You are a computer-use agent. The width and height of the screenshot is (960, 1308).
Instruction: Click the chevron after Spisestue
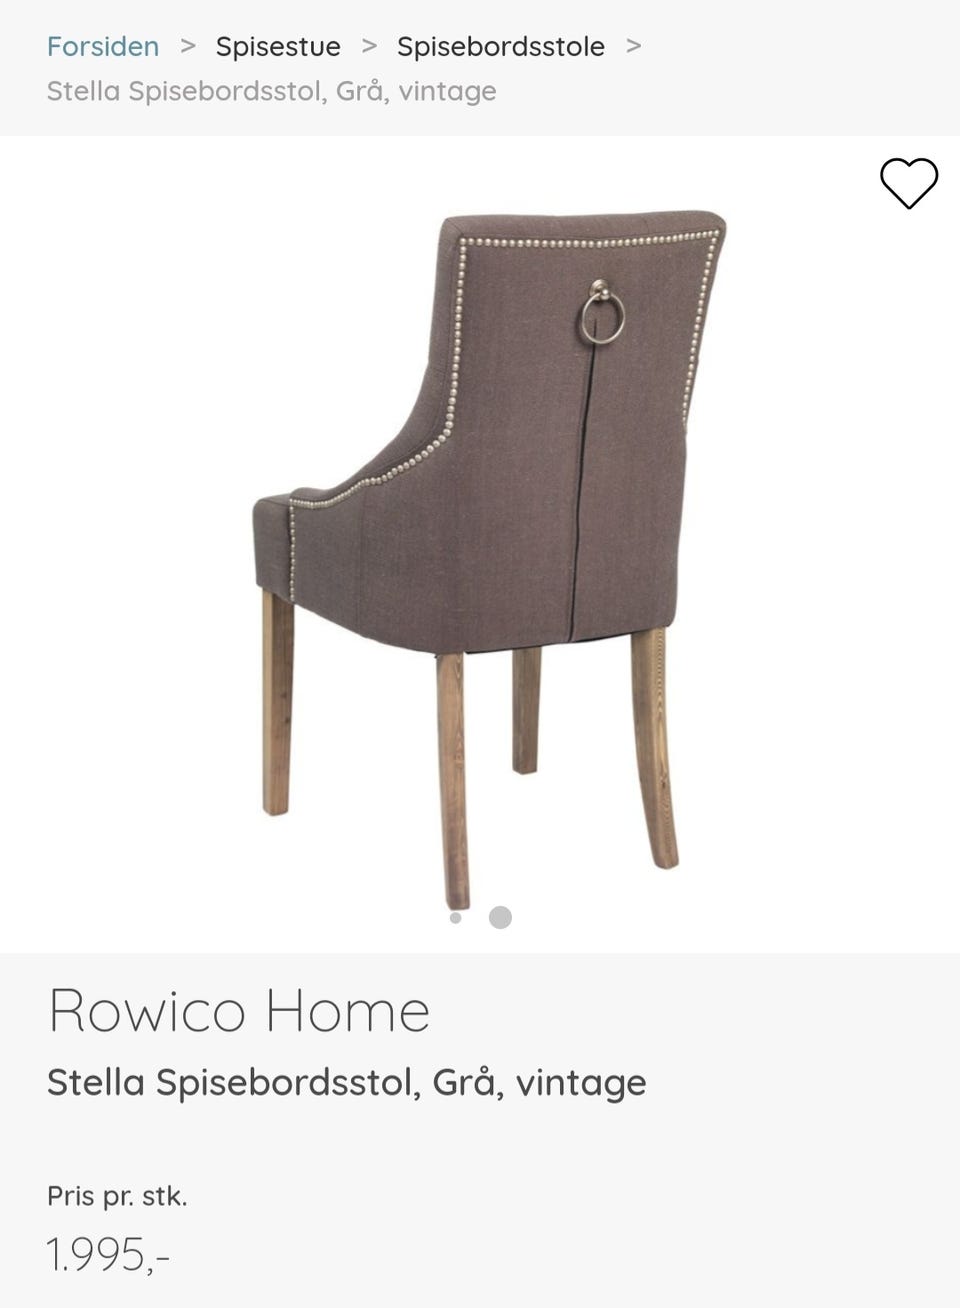click(x=369, y=45)
